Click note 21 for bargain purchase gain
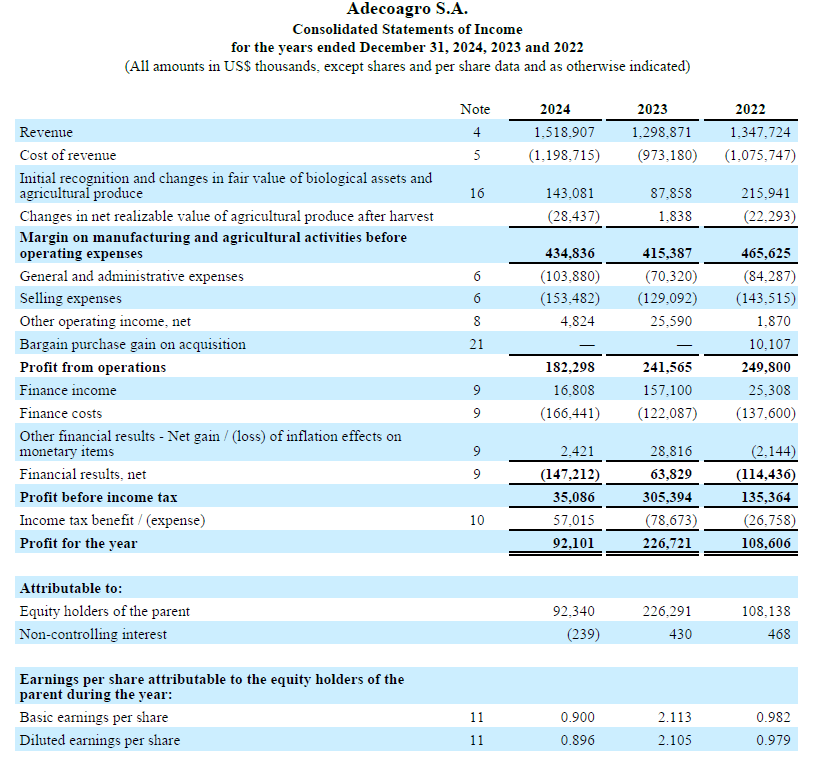Screen dimensions: 820x771 [x=476, y=344]
